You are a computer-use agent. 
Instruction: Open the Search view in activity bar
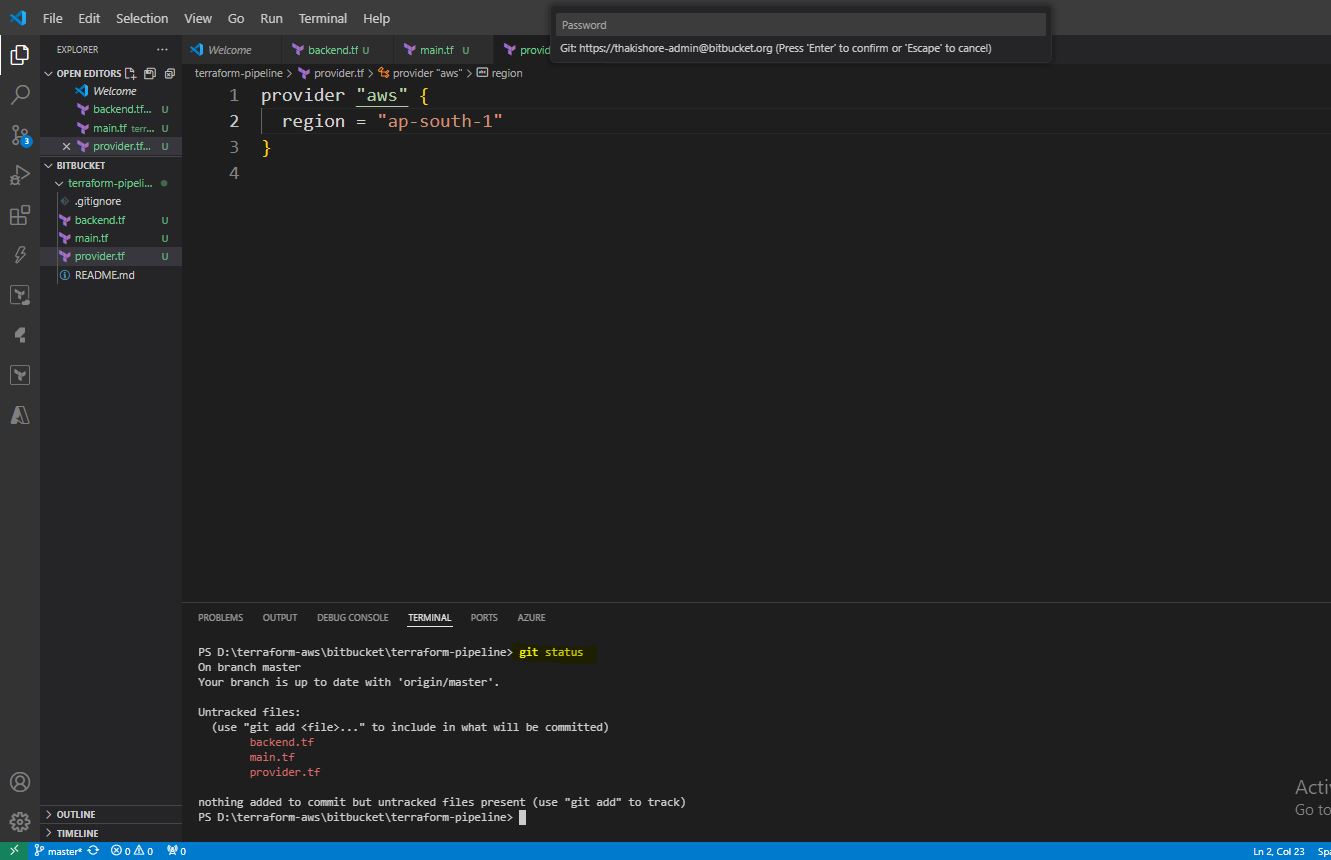(x=19, y=95)
